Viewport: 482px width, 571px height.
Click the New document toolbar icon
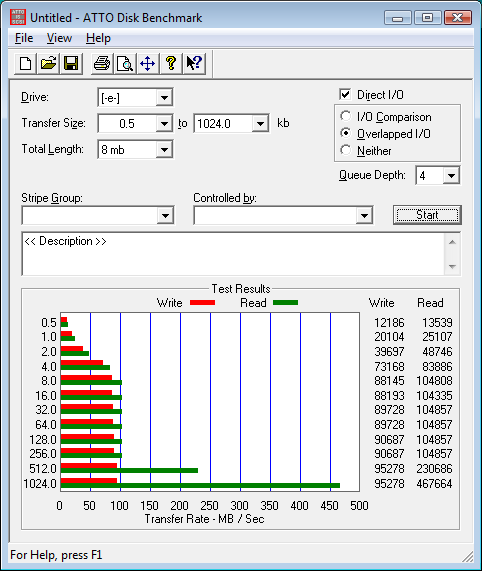point(25,64)
